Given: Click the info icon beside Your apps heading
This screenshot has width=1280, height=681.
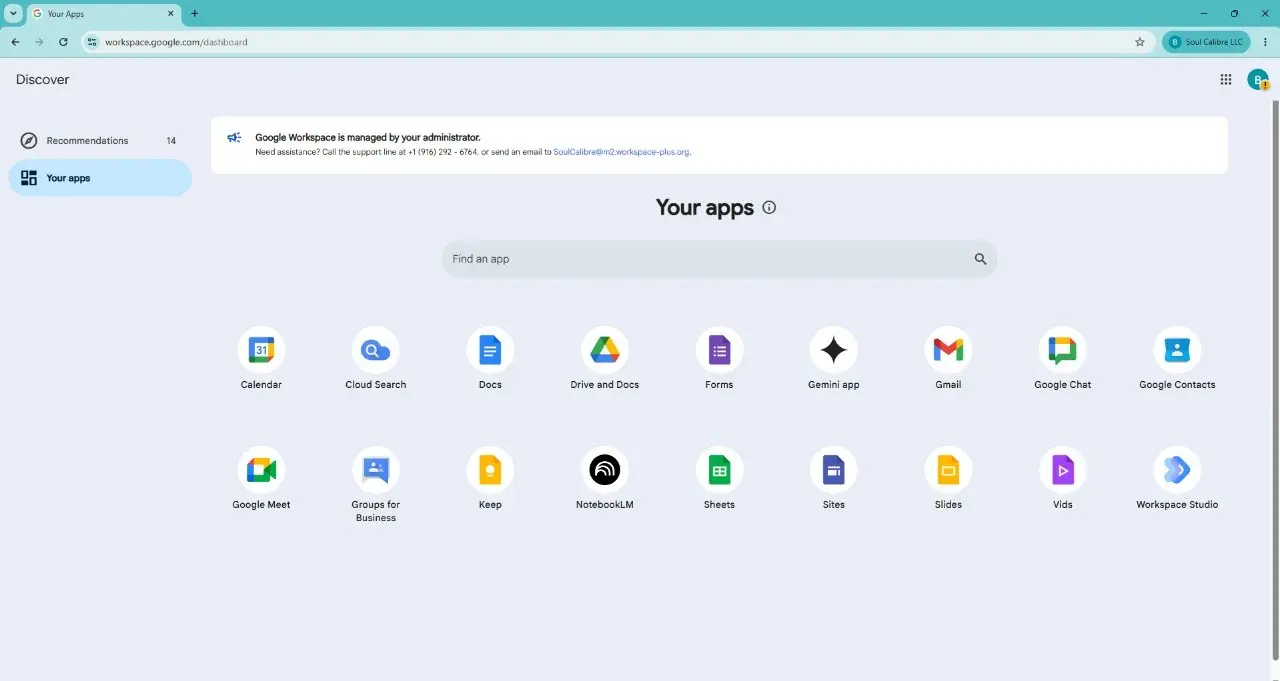Looking at the screenshot, I should pos(769,208).
